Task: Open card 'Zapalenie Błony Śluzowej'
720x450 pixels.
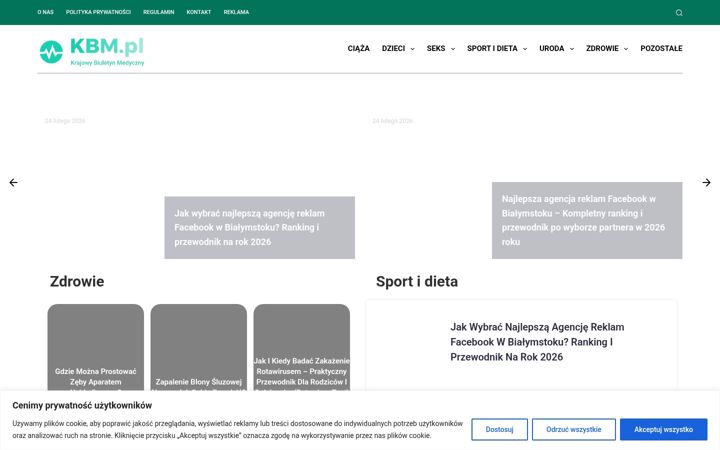Action: (198, 348)
